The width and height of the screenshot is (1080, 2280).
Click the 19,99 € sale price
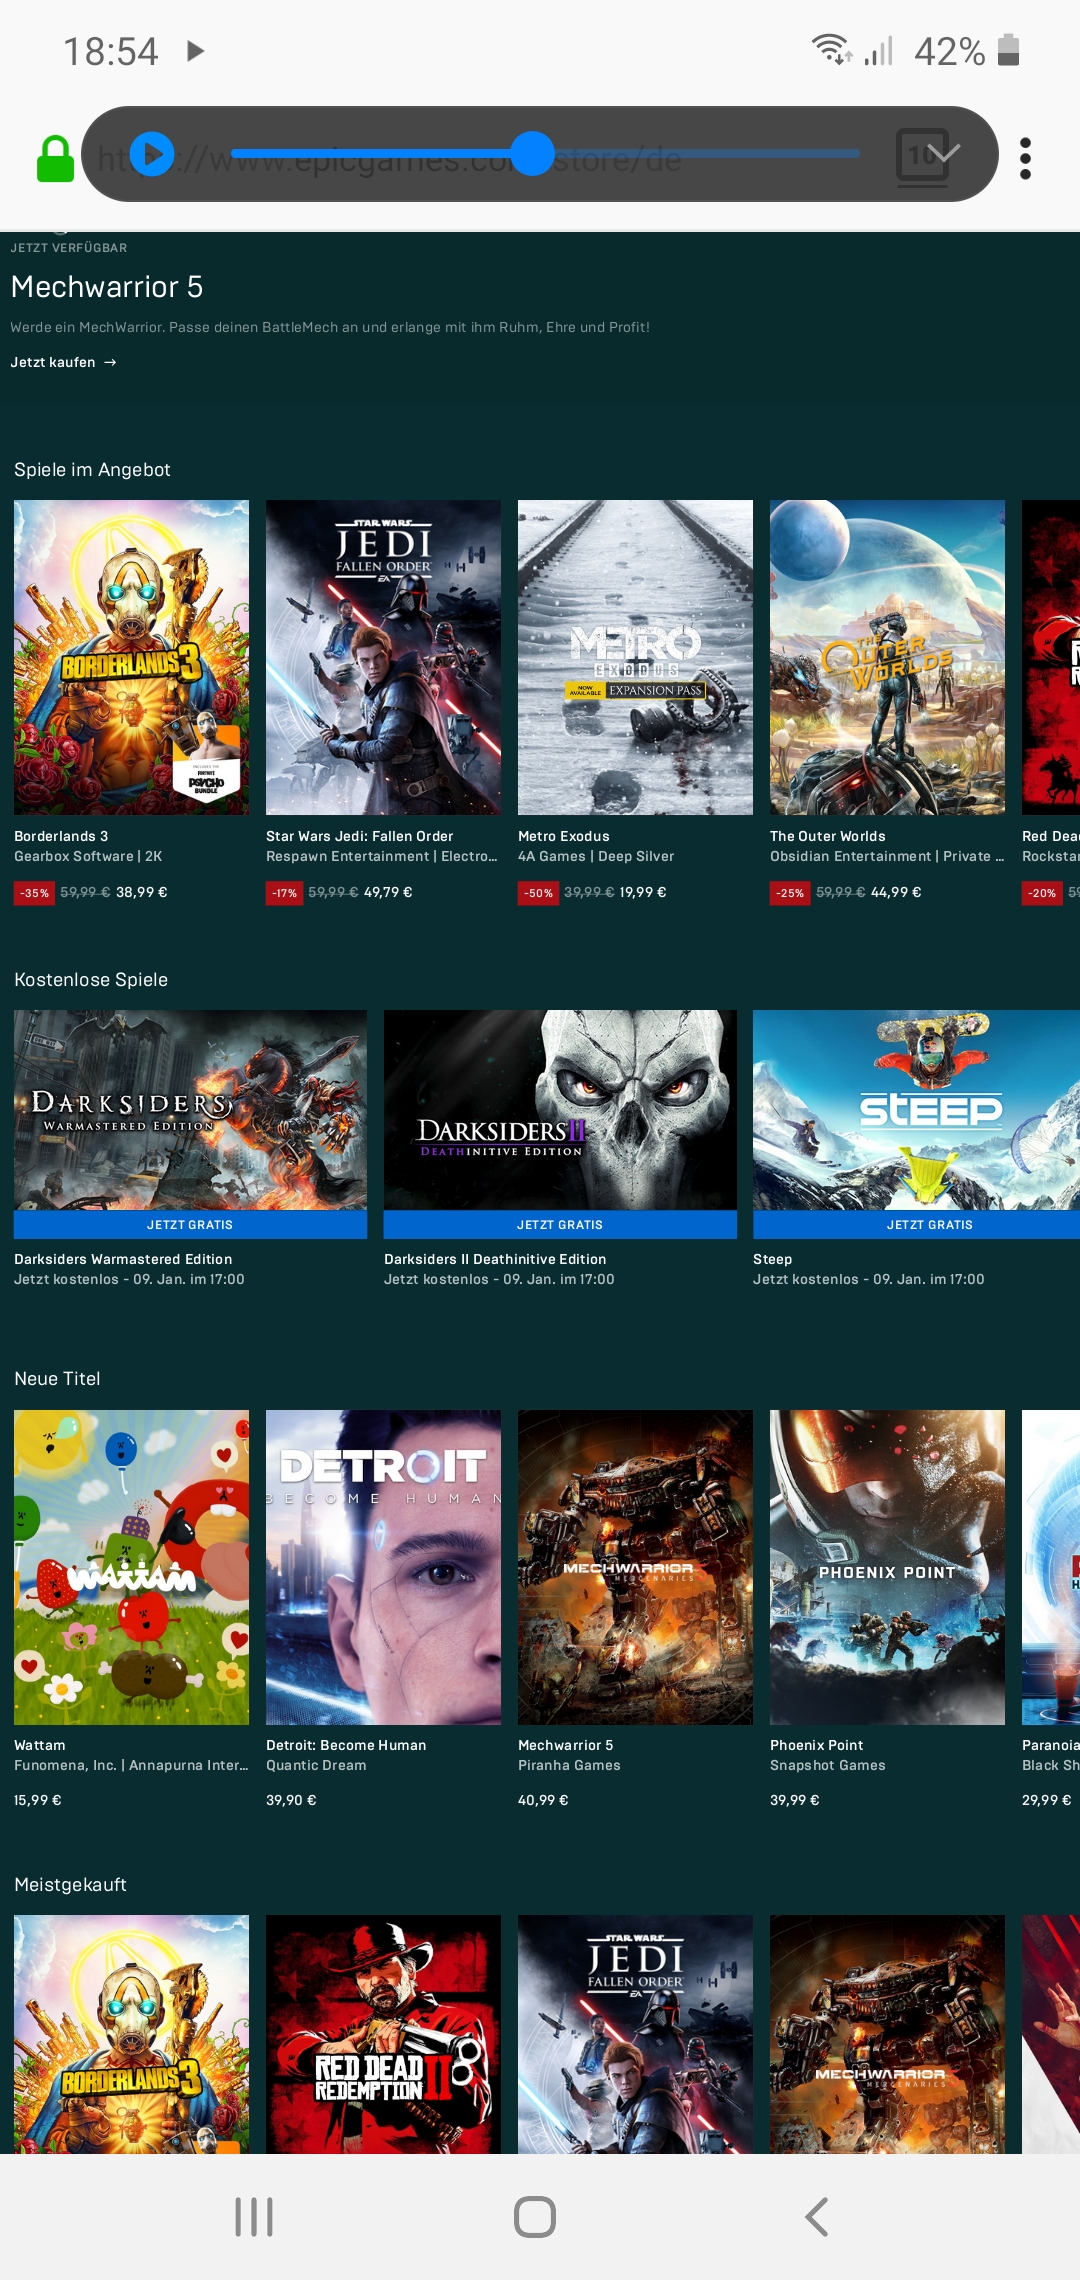643,892
